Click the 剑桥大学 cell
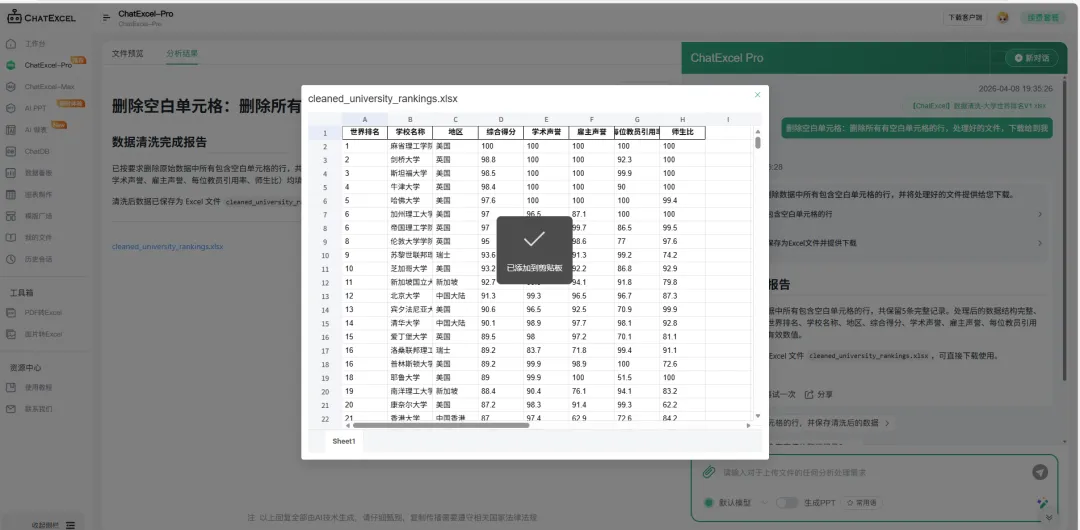 (410, 159)
